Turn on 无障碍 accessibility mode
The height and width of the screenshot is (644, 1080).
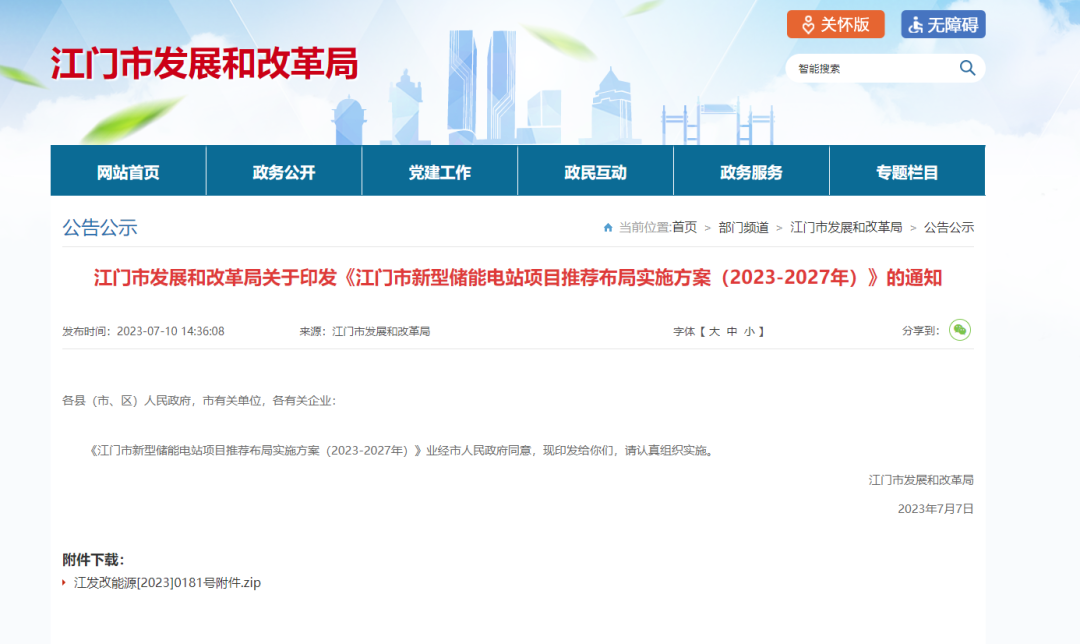[943, 24]
